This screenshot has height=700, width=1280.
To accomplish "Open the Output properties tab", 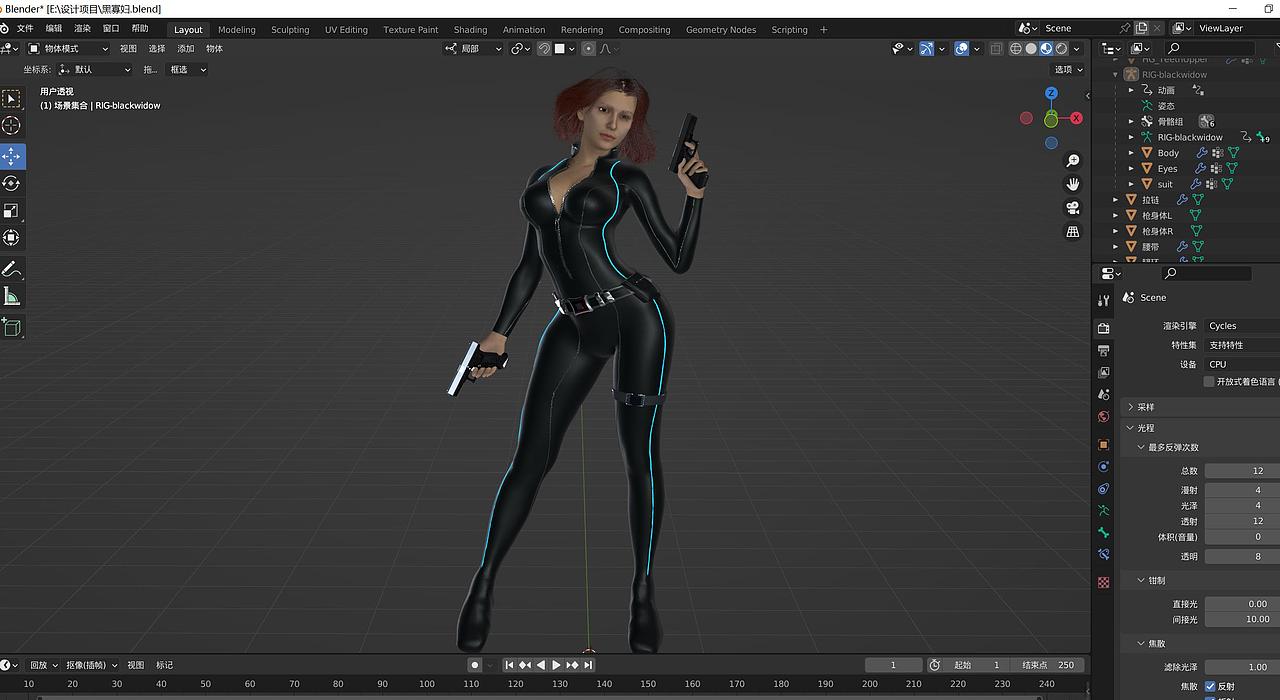I will click(x=1103, y=351).
